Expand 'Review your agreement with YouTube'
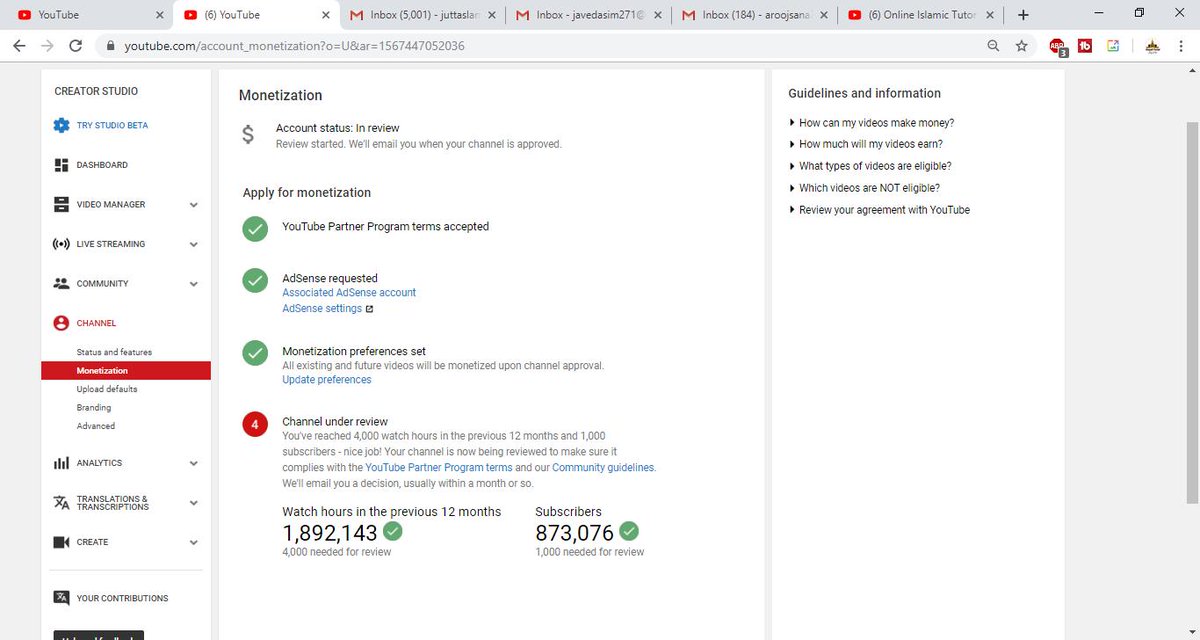 pos(880,210)
